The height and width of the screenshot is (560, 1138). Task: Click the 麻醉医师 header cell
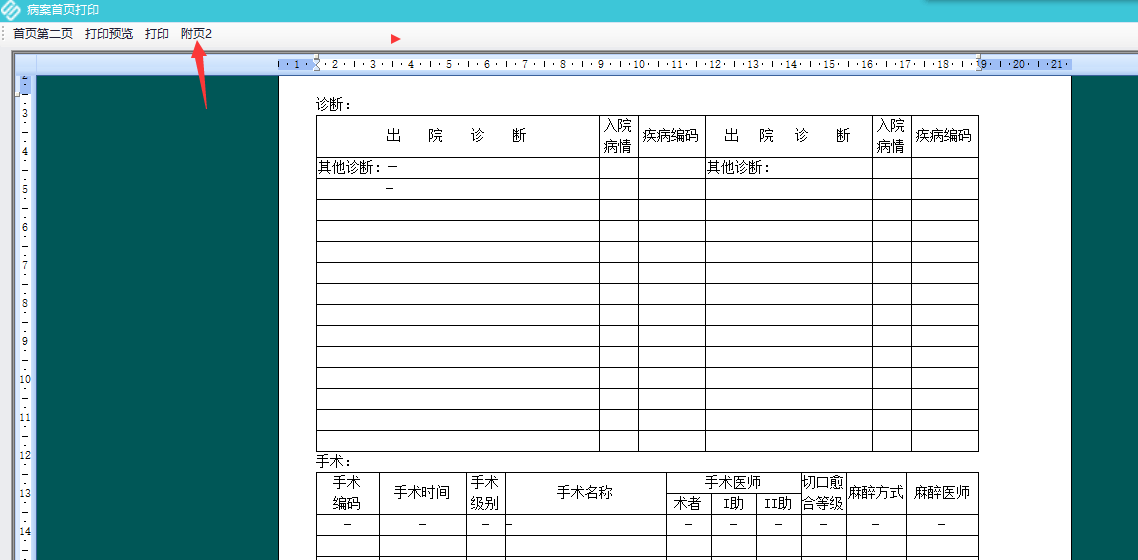(942, 493)
